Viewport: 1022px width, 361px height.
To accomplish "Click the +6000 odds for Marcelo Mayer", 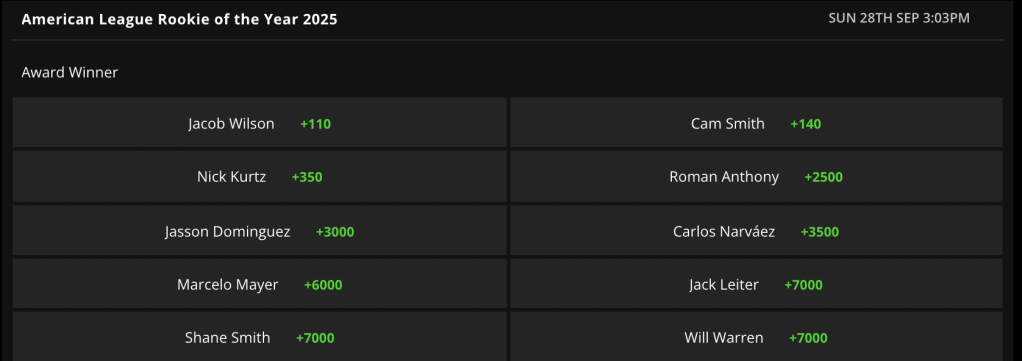I will click(x=323, y=285).
